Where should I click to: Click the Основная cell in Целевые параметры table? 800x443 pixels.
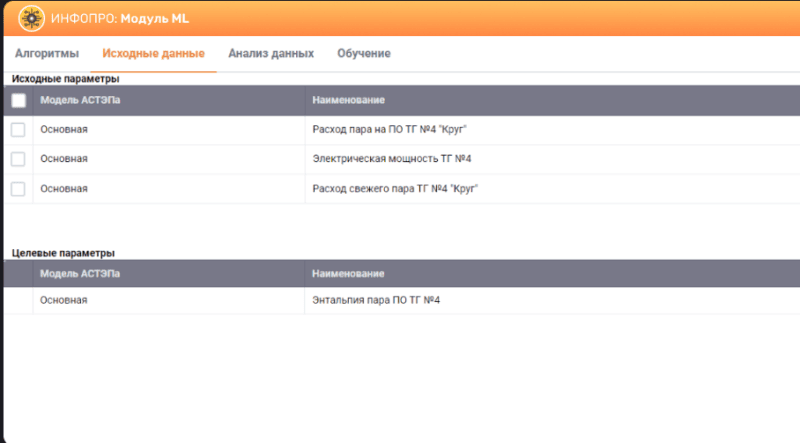[x=64, y=300]
